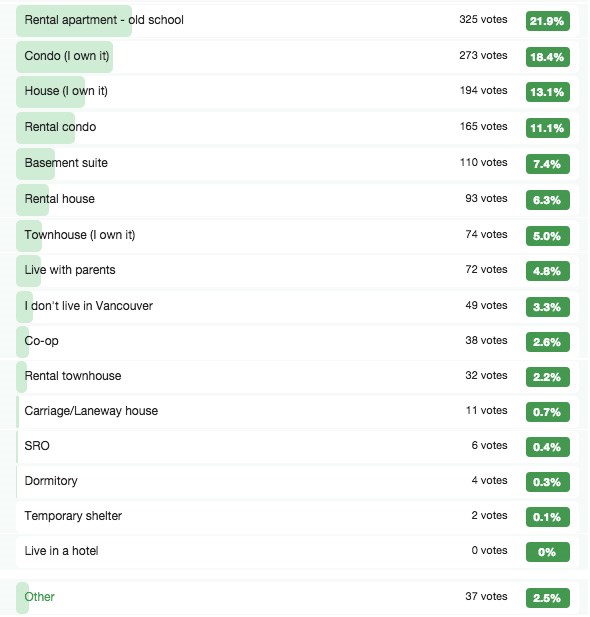
Task: Click the 0.7% badge for Carriage/Laneway house
Action: pos(547,412)
